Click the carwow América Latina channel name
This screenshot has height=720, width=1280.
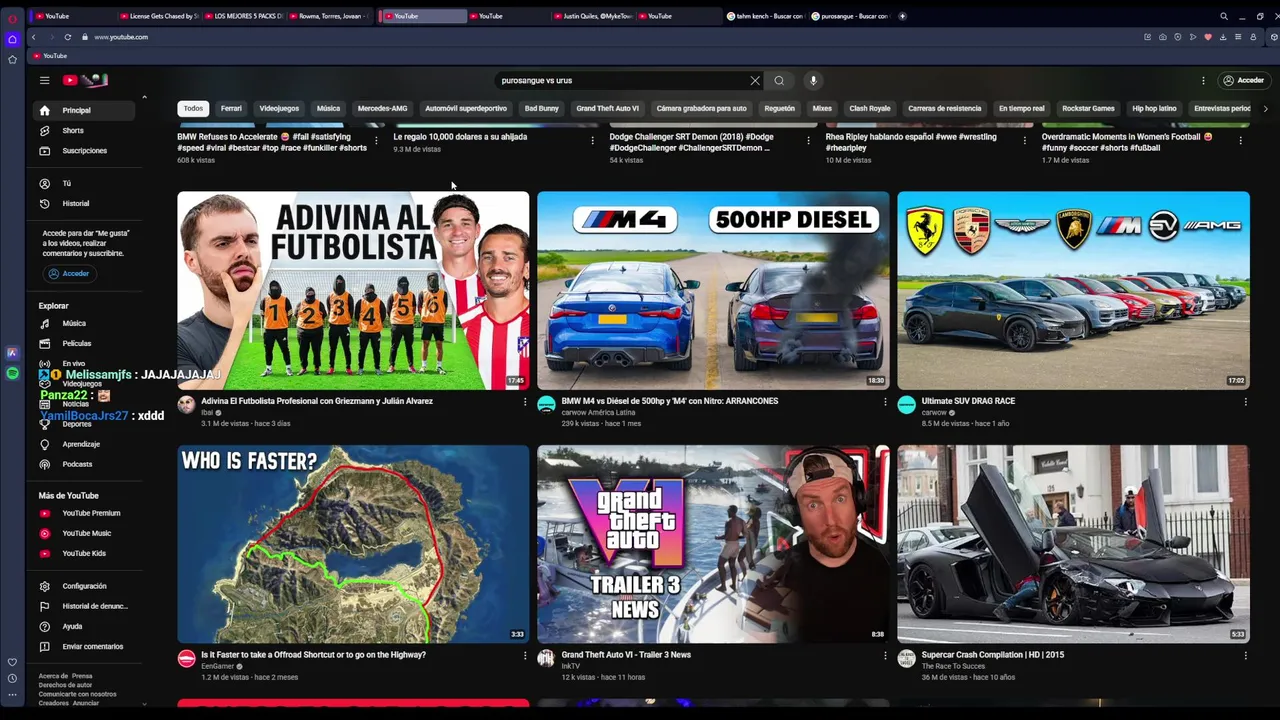(x=598, y=412)
